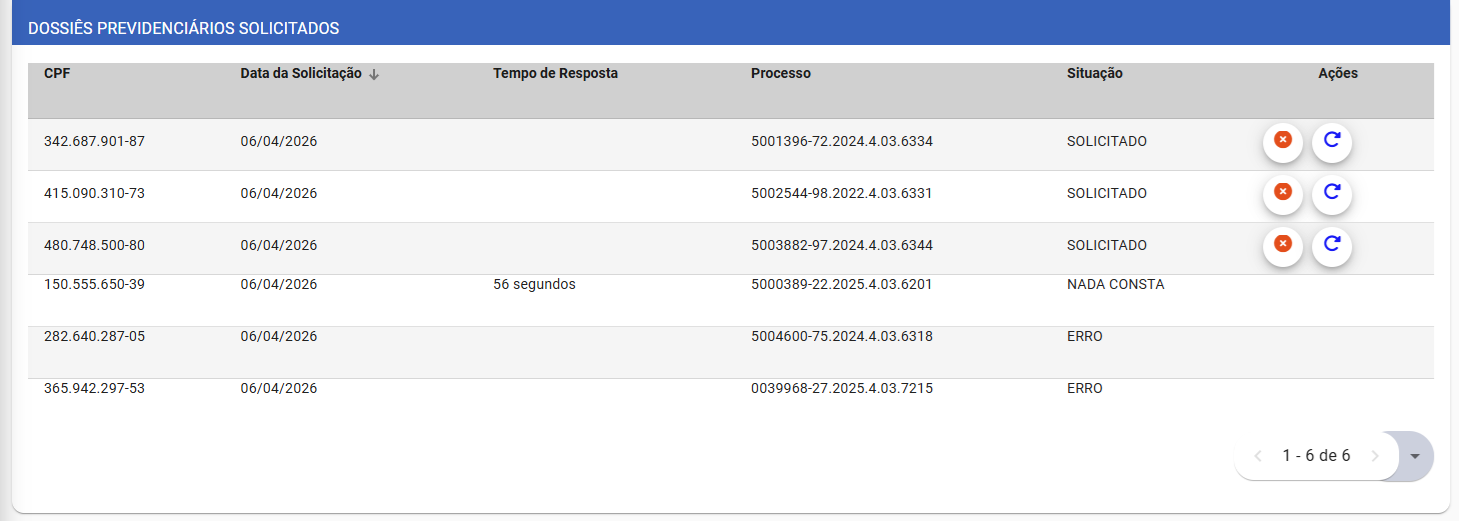Open the rows-per-page dropdown arrow
The width and height of the screenshot is (1459, 521).
(1414, 456)
